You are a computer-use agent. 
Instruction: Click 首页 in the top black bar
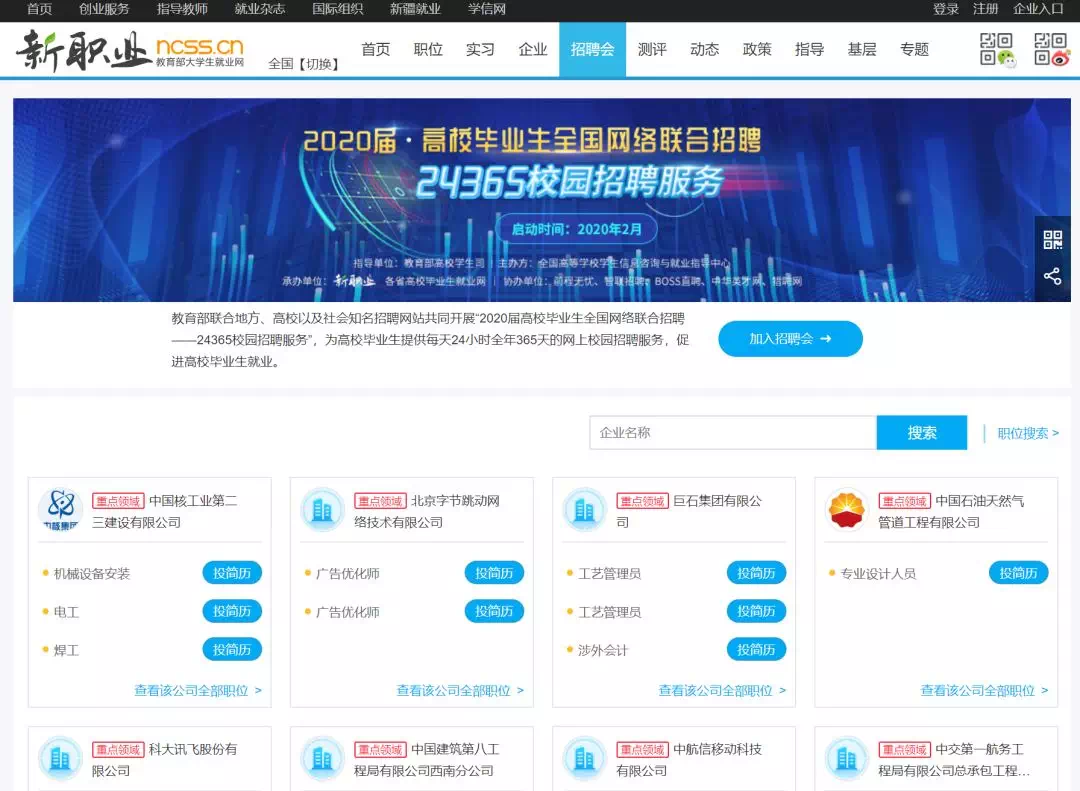(39, 9)
